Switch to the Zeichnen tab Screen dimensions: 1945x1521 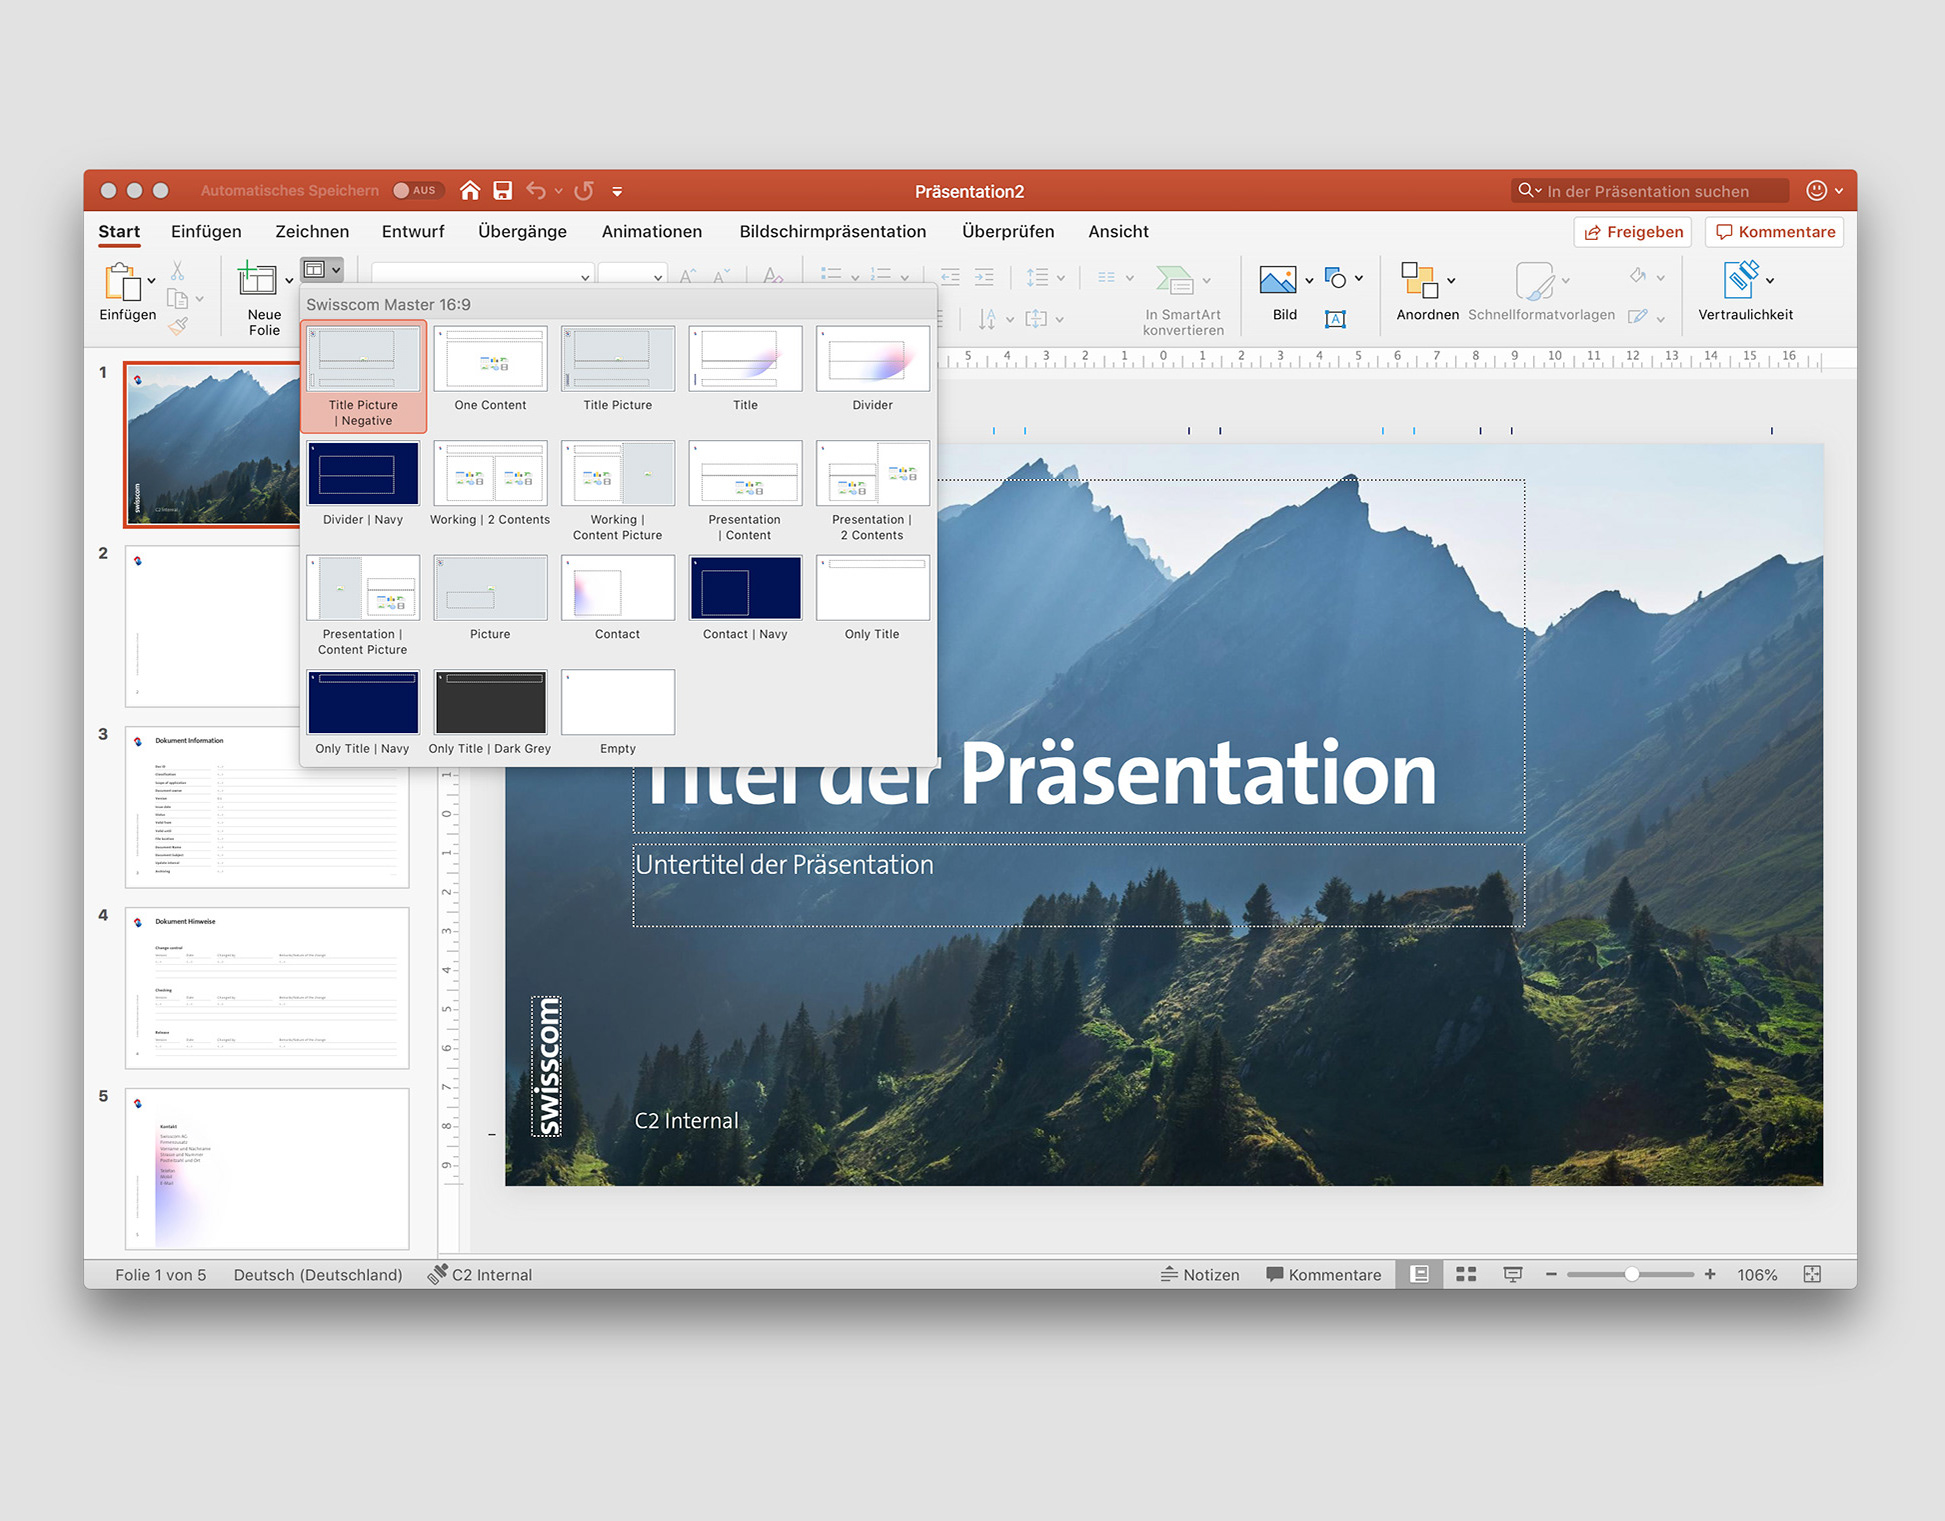312,231
